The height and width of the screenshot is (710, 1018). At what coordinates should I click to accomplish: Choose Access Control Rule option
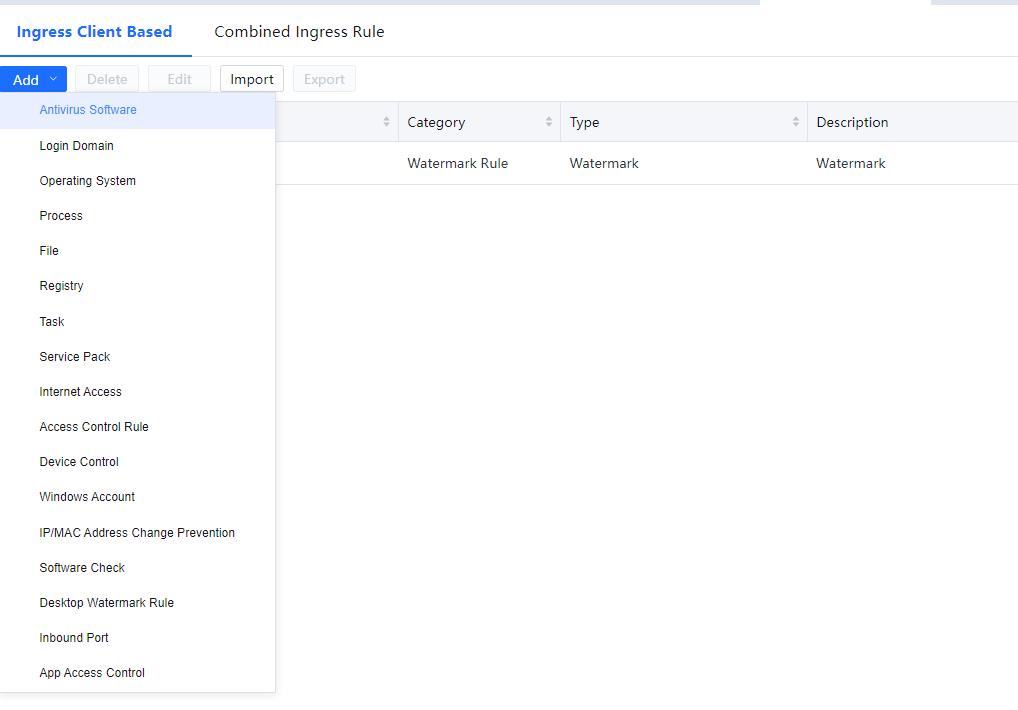tap(94, 427)
